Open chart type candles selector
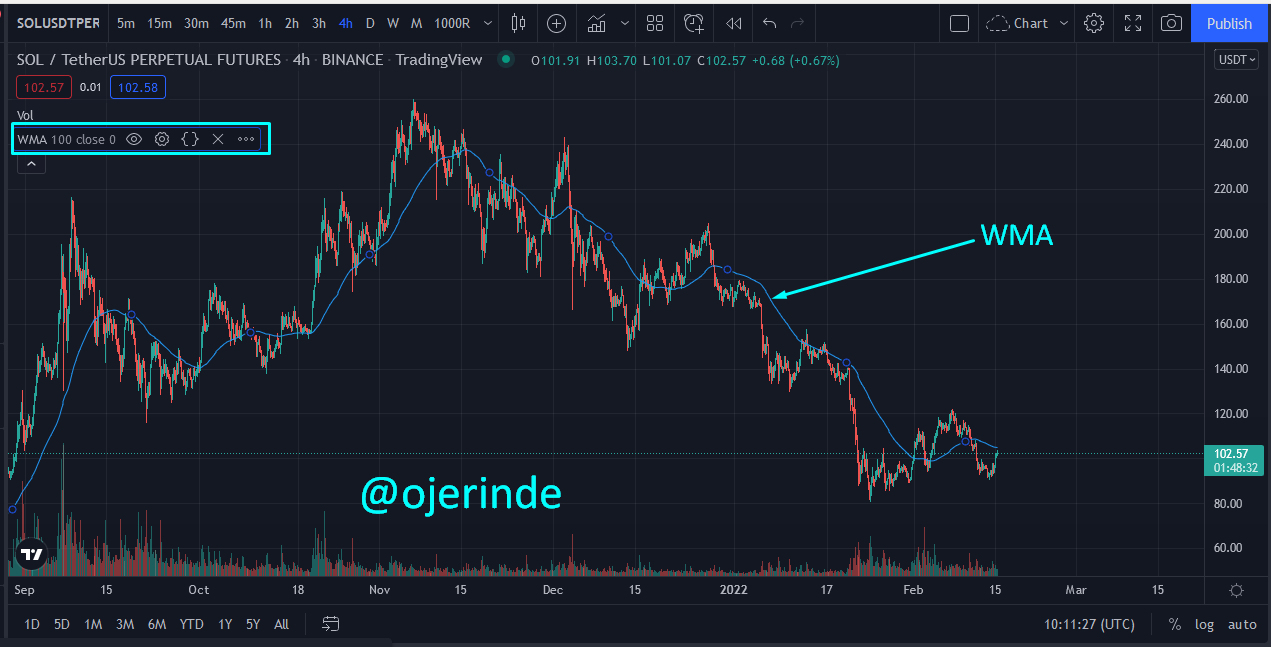 click(x=518, y=23)
